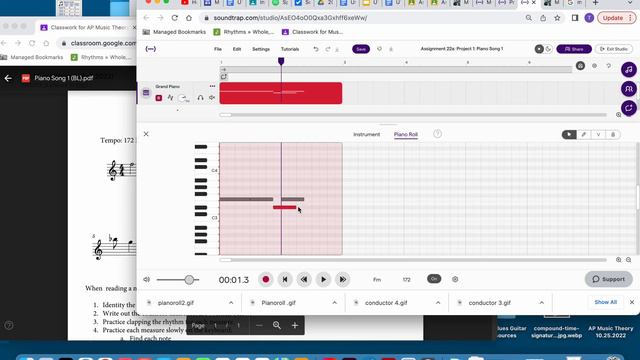The width and height of the screenshot is (640, 360).
Task: Open Grand Piano track options menu
Action: 212,86
